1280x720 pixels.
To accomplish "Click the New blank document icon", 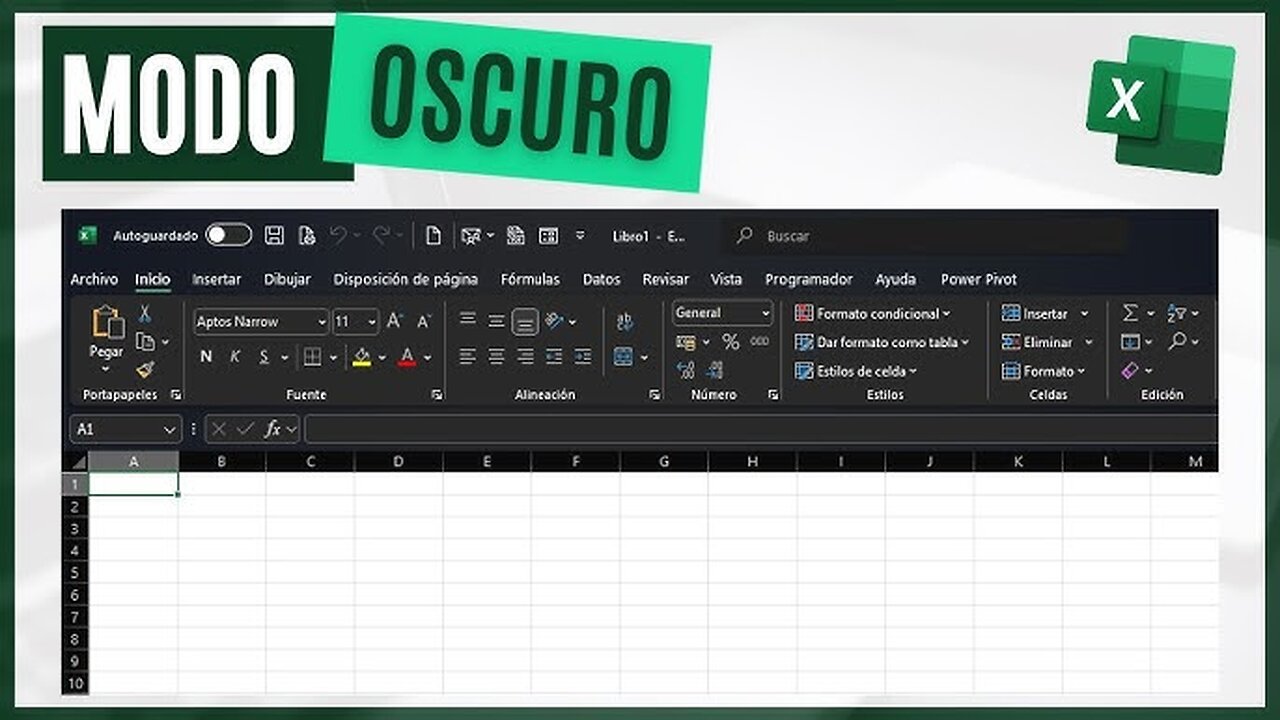I will pyautogui.click(x=433, y=235).
